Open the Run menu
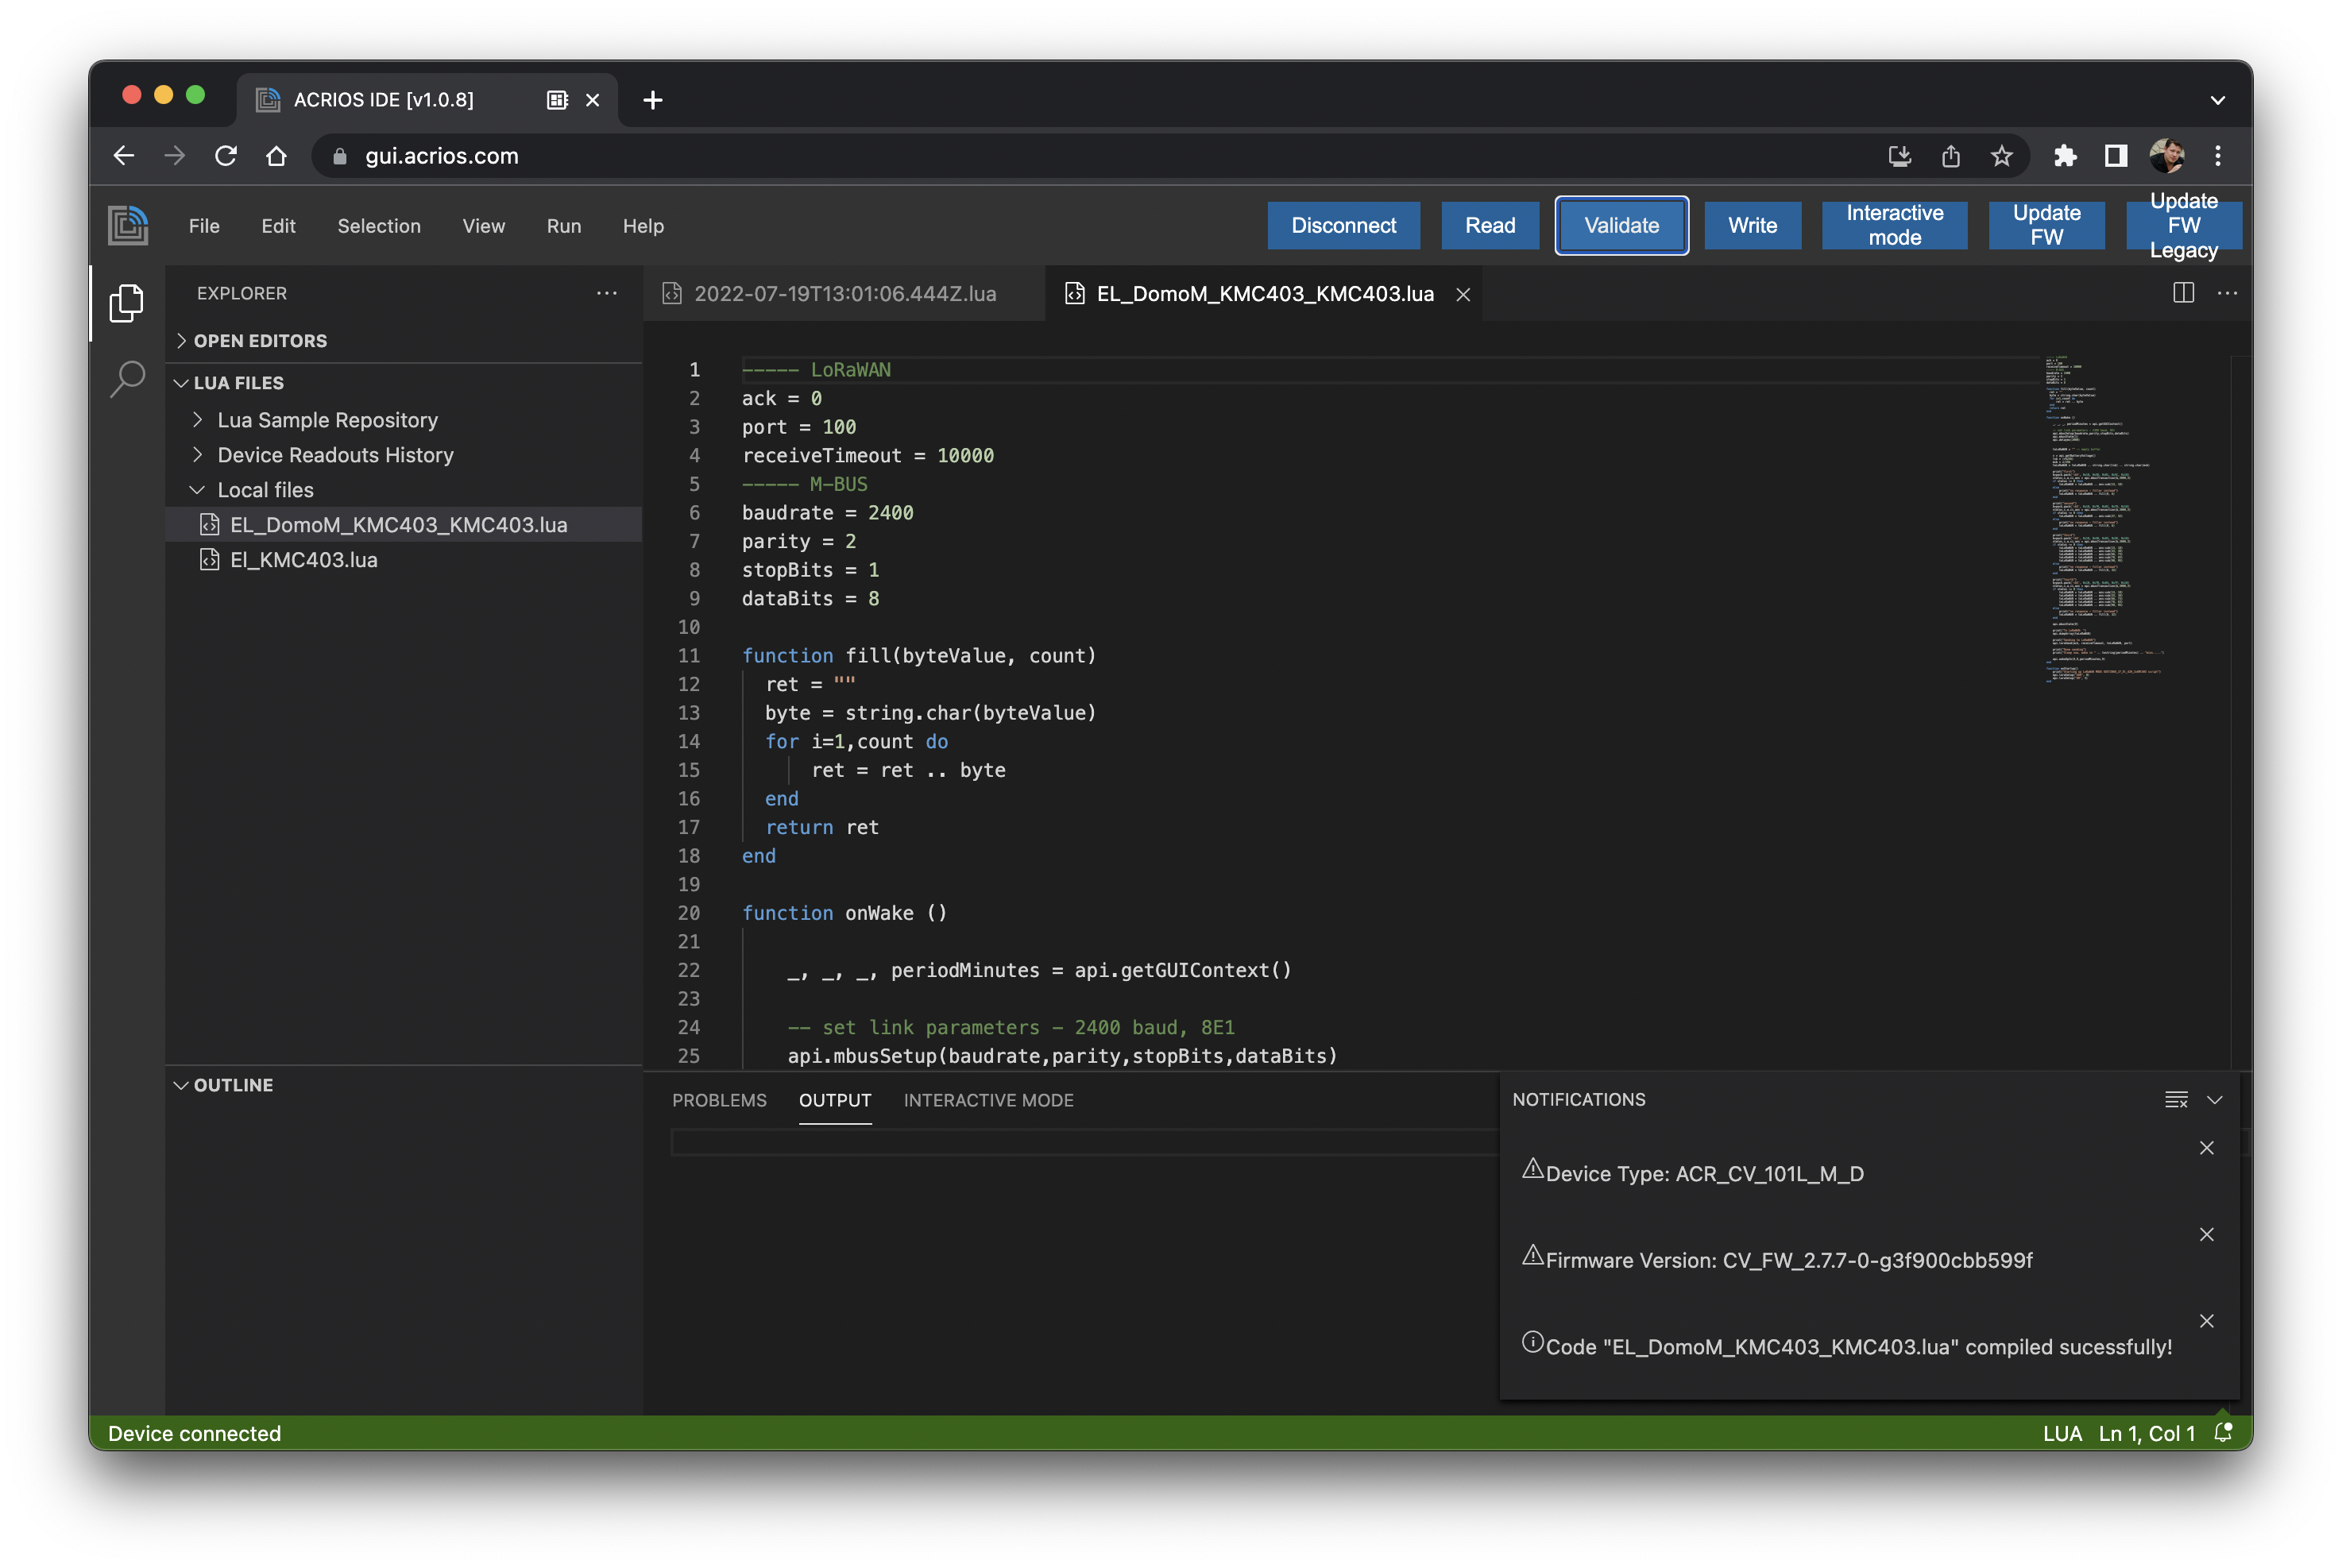Image resolution: width=2342 pixels, height=1568 pixels. click(x=563, y=225)
